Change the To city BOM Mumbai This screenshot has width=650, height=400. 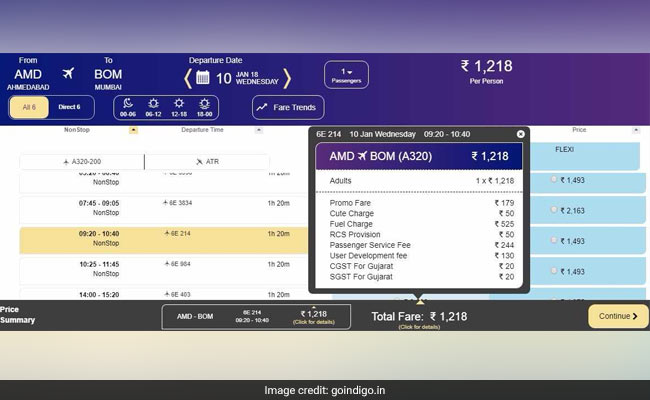coord(108,74)
